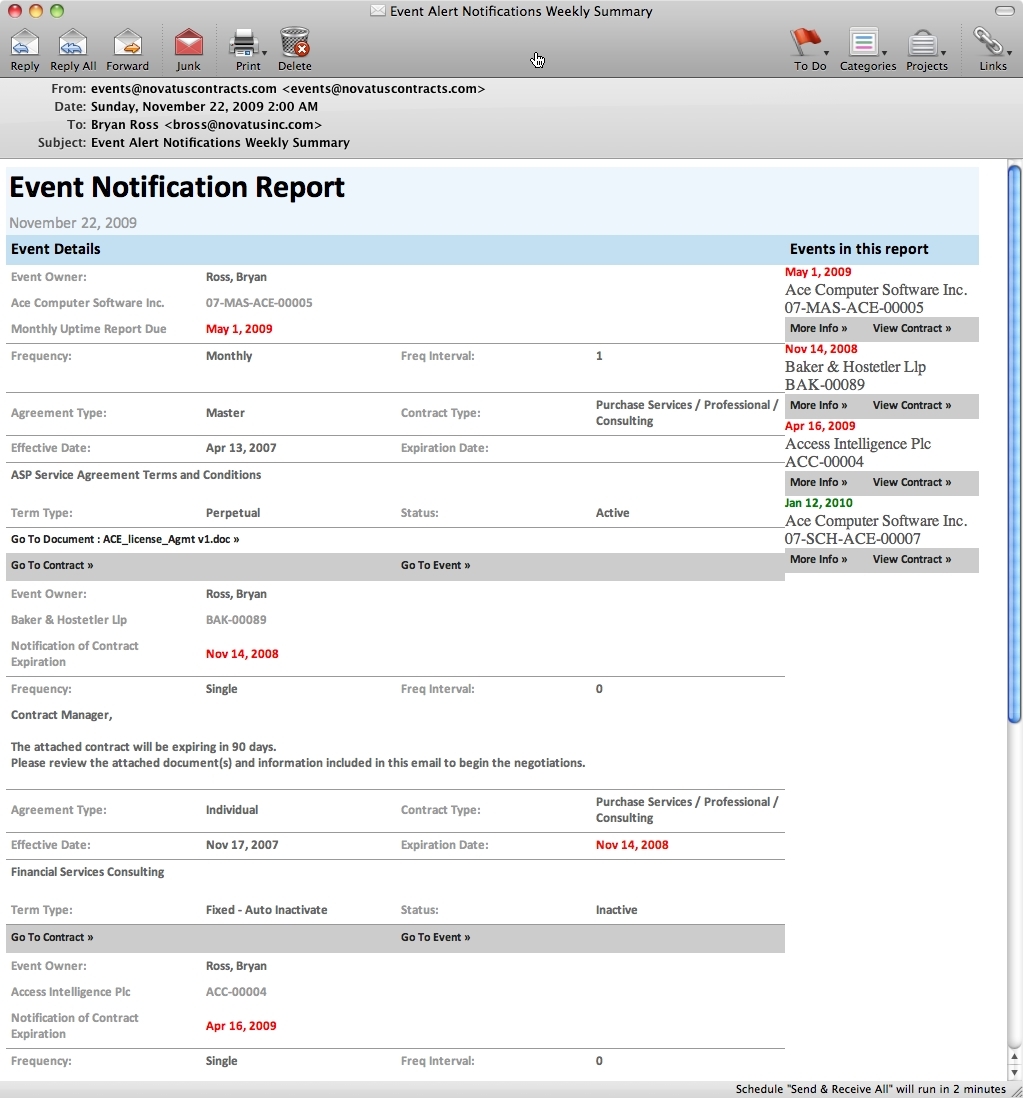Screen dimensions: 1023x1098
Task: Open document ACE_license_Agmt v1.doc
Action: click(125, 539)
